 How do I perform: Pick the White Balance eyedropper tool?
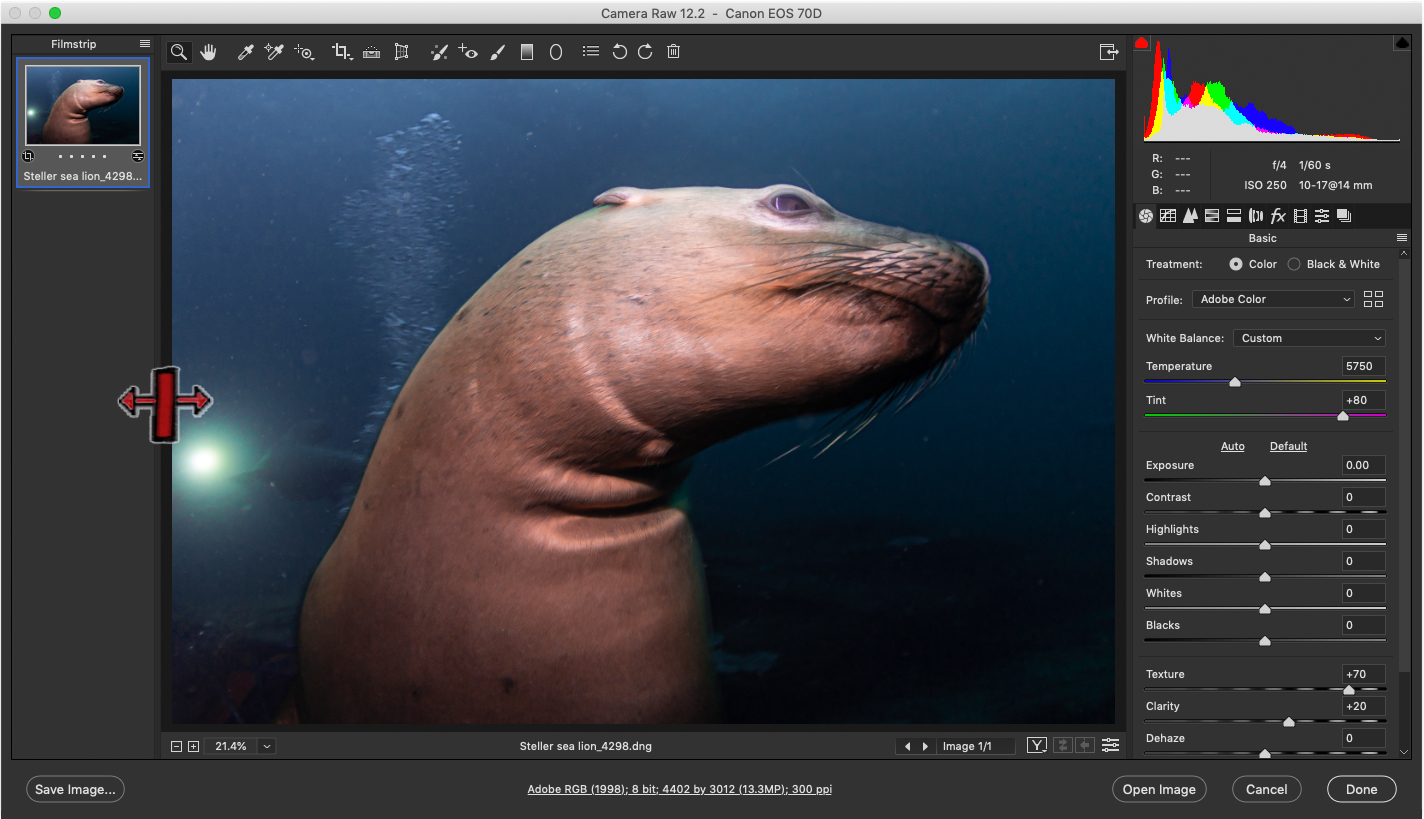245,51
